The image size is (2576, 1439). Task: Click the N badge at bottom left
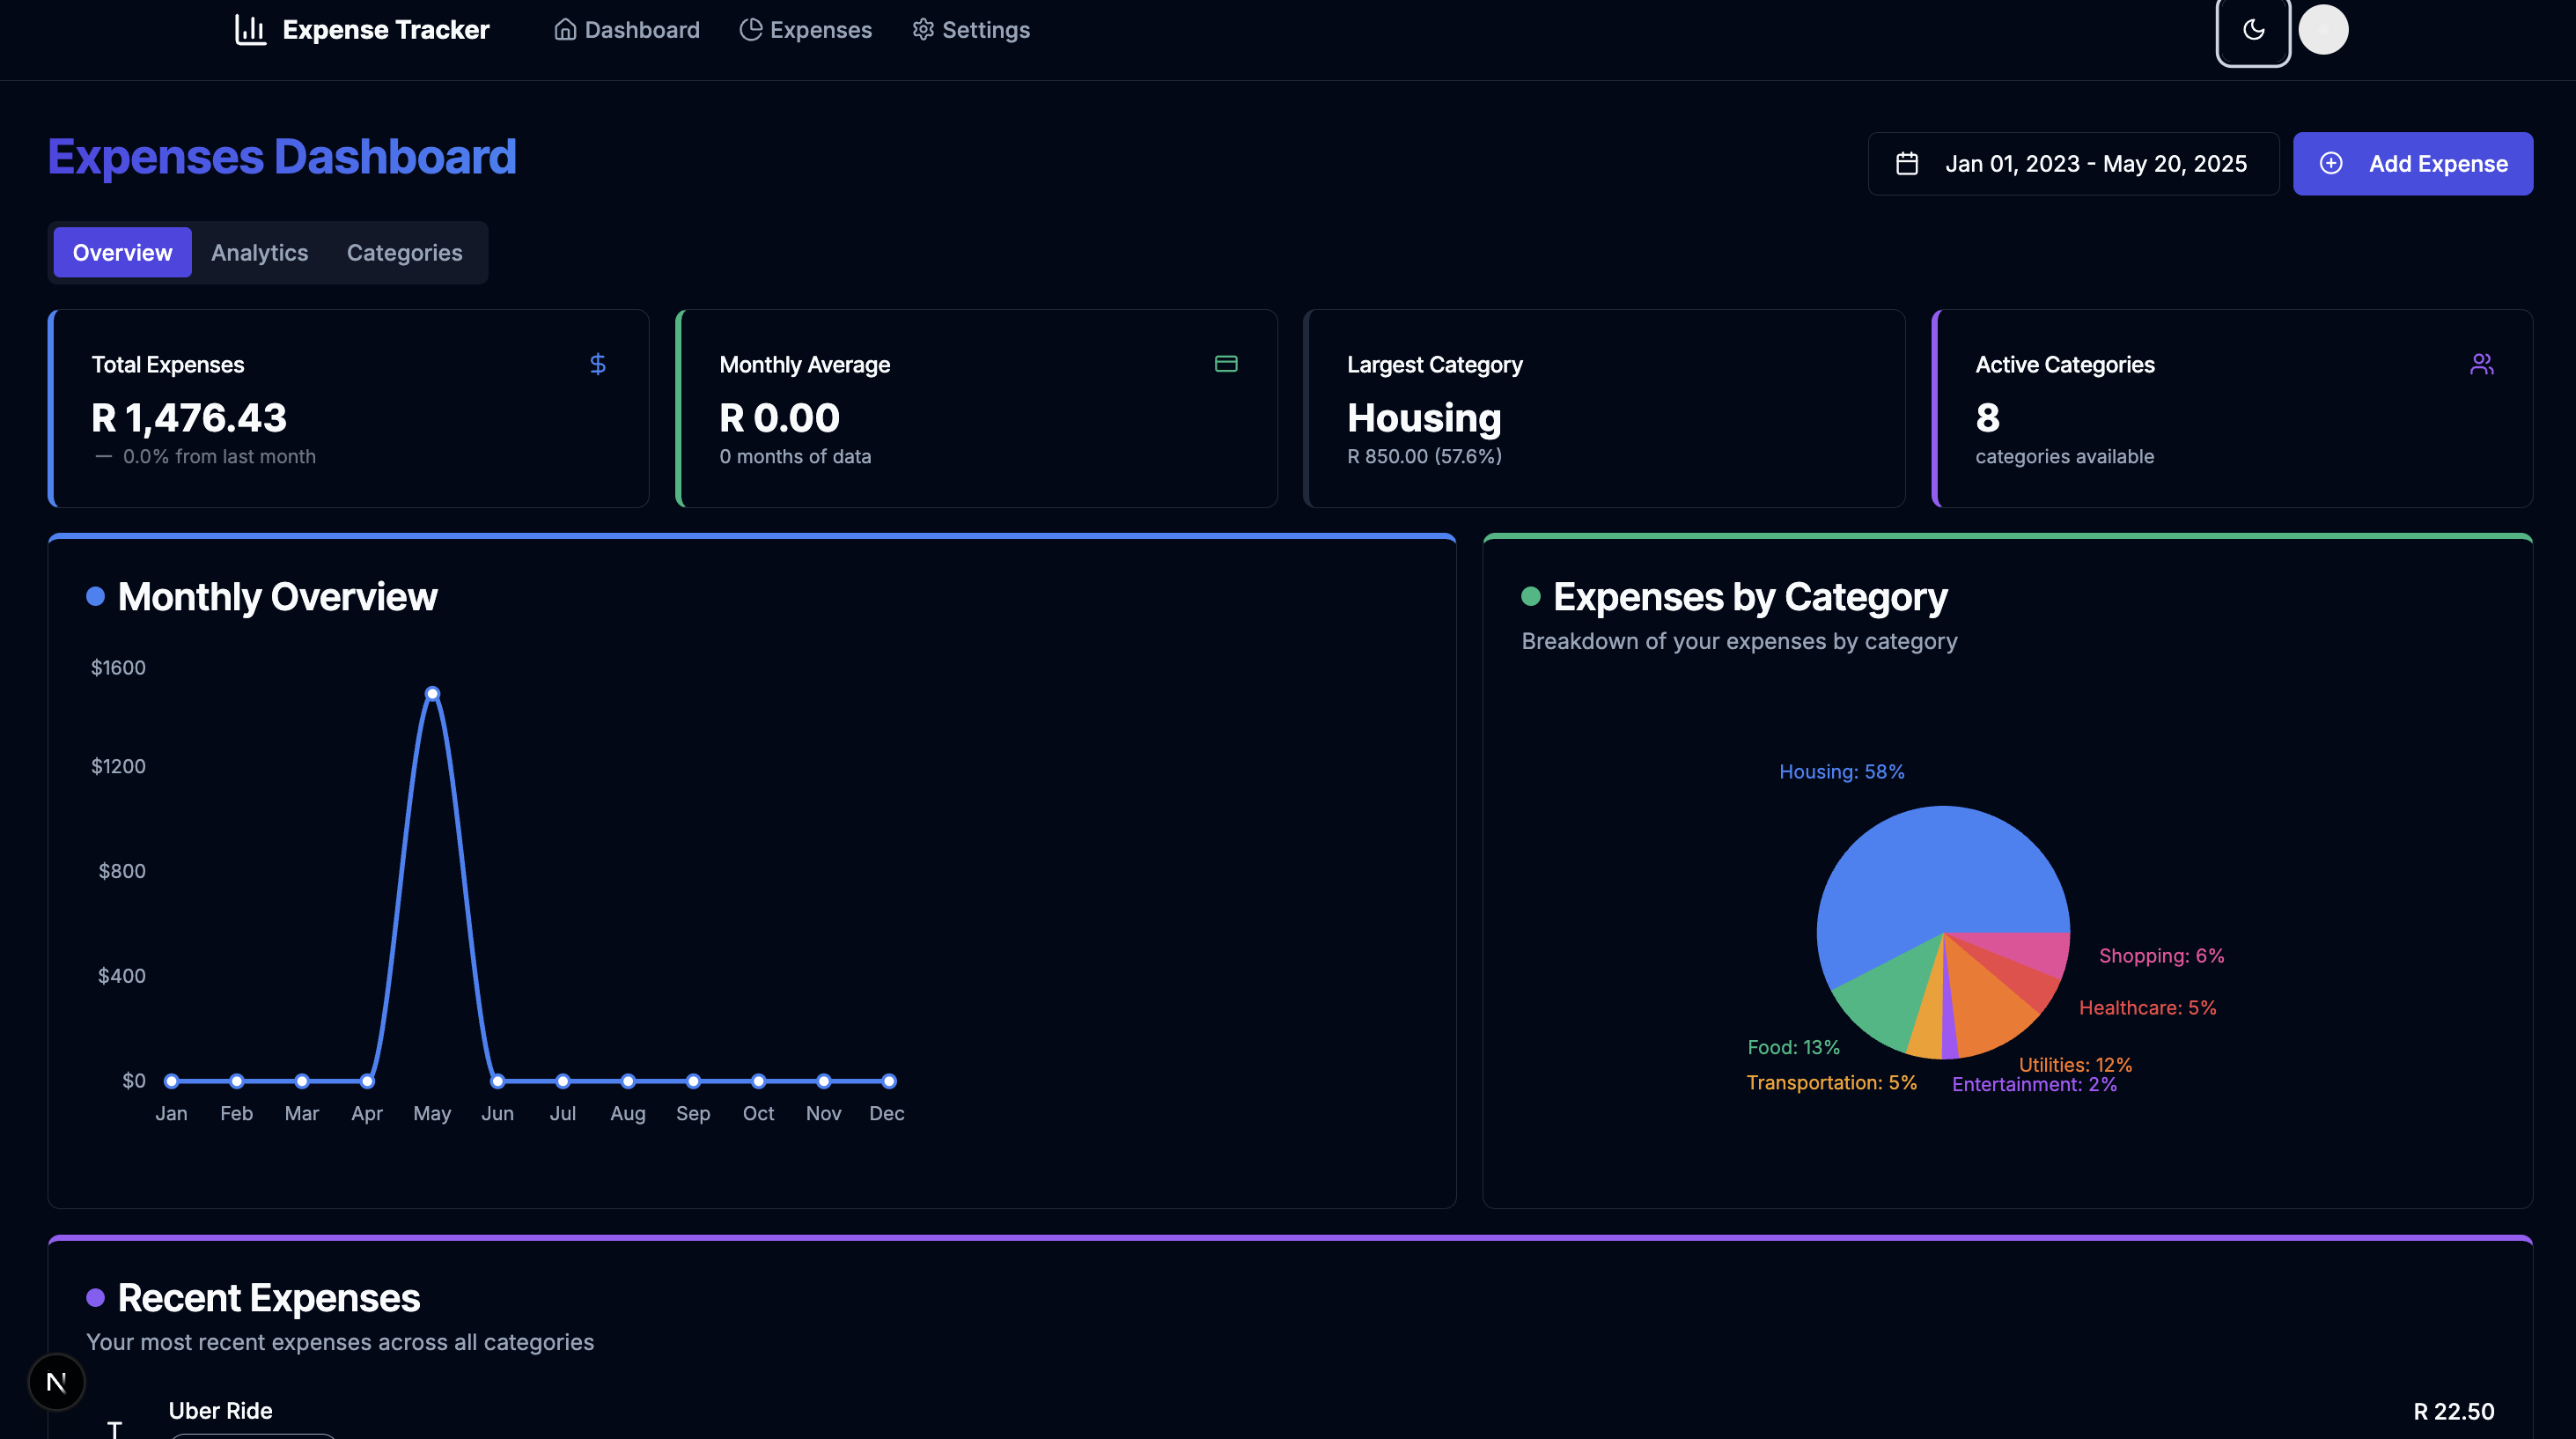click(x=56, y=1382)
